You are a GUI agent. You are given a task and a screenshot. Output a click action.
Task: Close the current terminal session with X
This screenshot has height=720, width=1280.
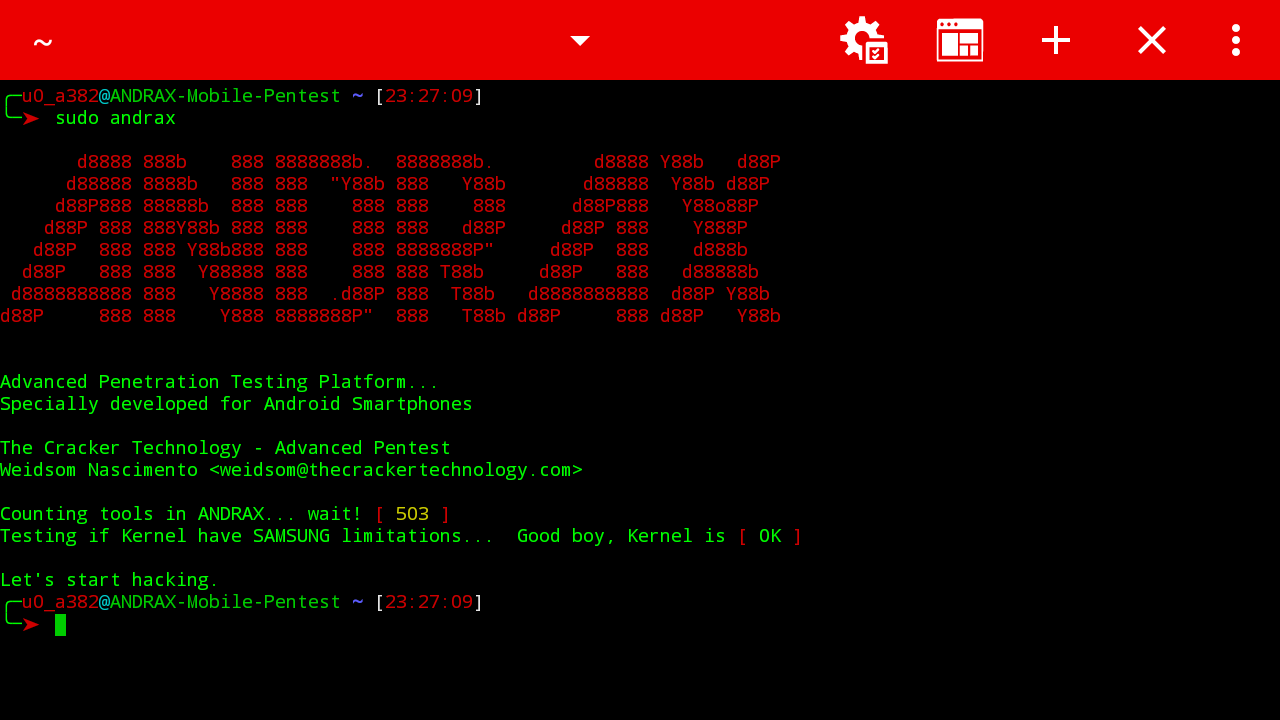1152,40
